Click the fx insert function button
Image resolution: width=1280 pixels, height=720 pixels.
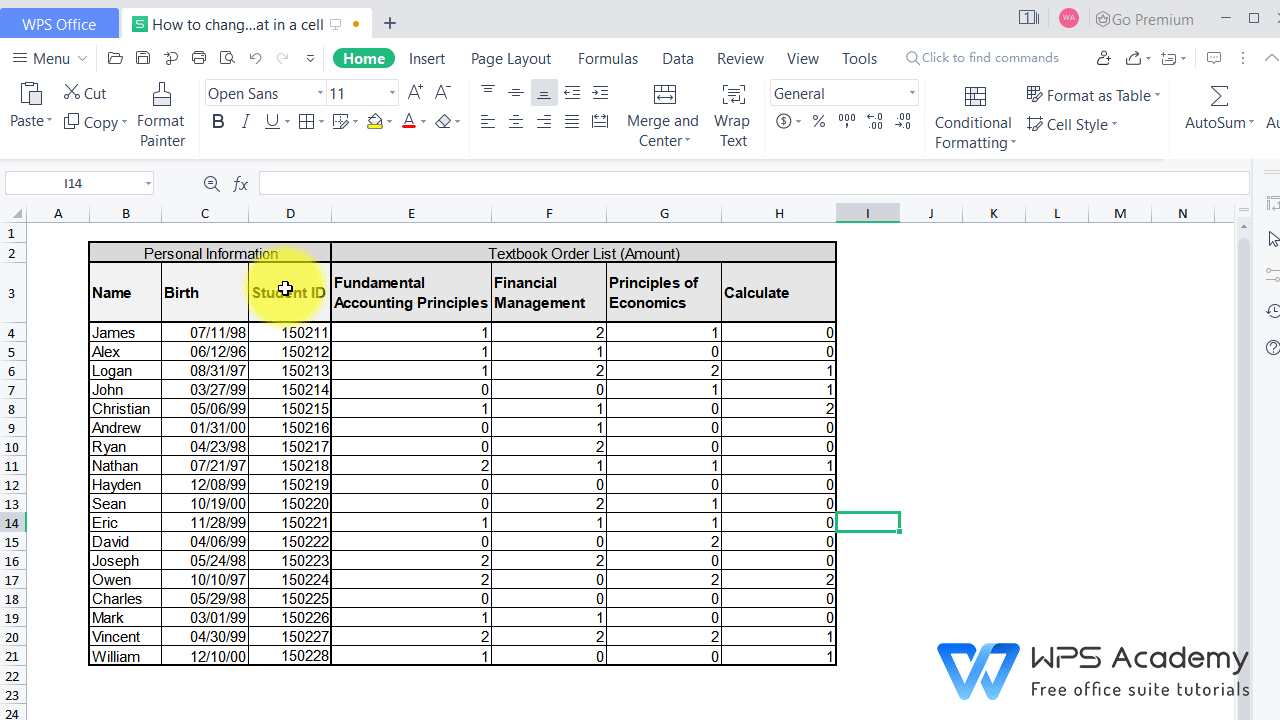tap(240, 183)
